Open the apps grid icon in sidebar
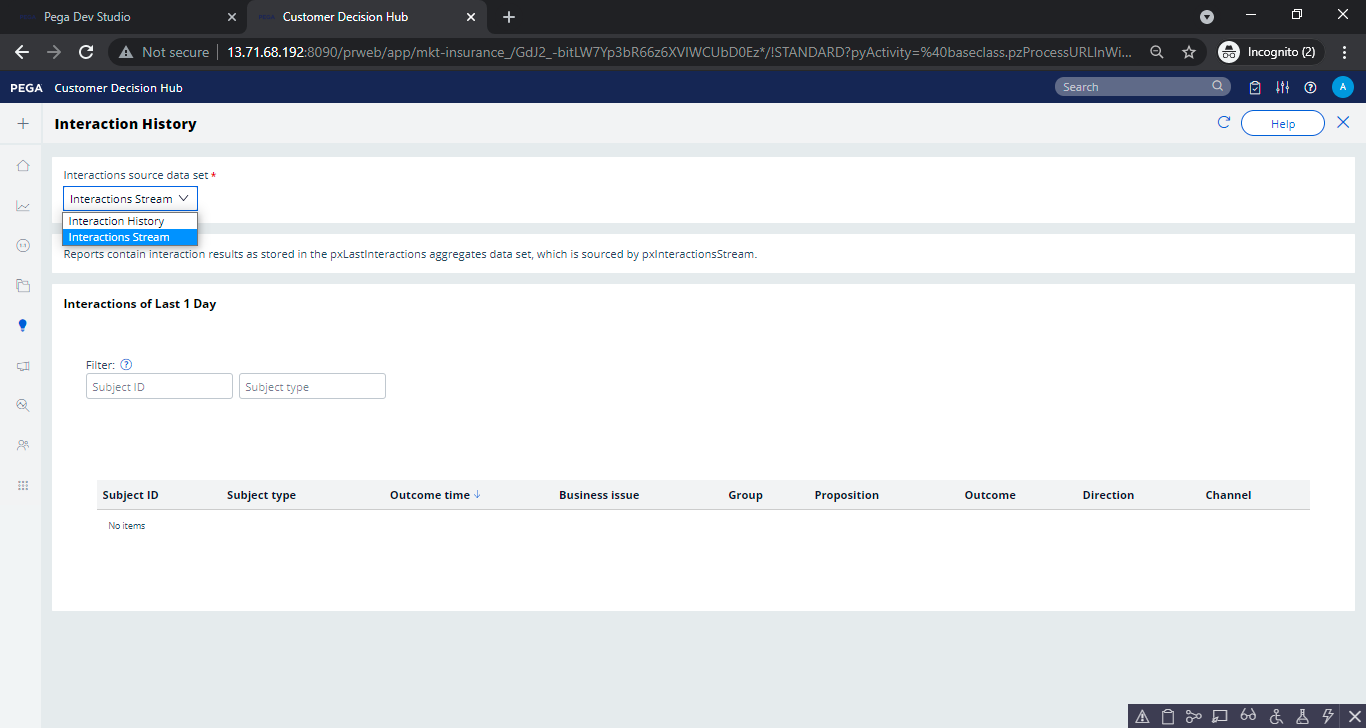 click(22, 485)
